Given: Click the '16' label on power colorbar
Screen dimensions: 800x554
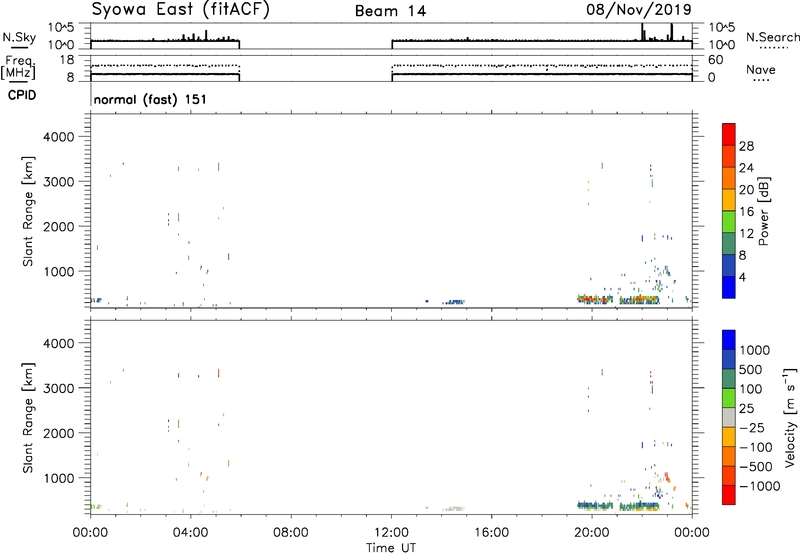Looking at the screenshot, I should point(746,212).
